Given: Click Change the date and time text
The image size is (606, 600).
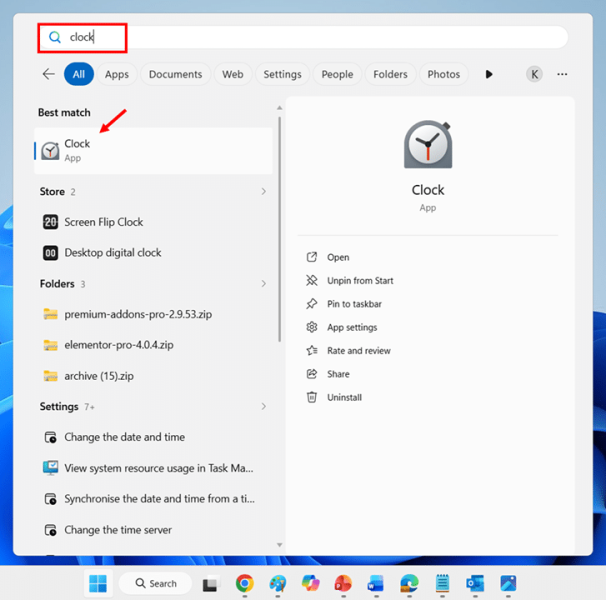Looking at the screenshot, I should pos(124,437).
